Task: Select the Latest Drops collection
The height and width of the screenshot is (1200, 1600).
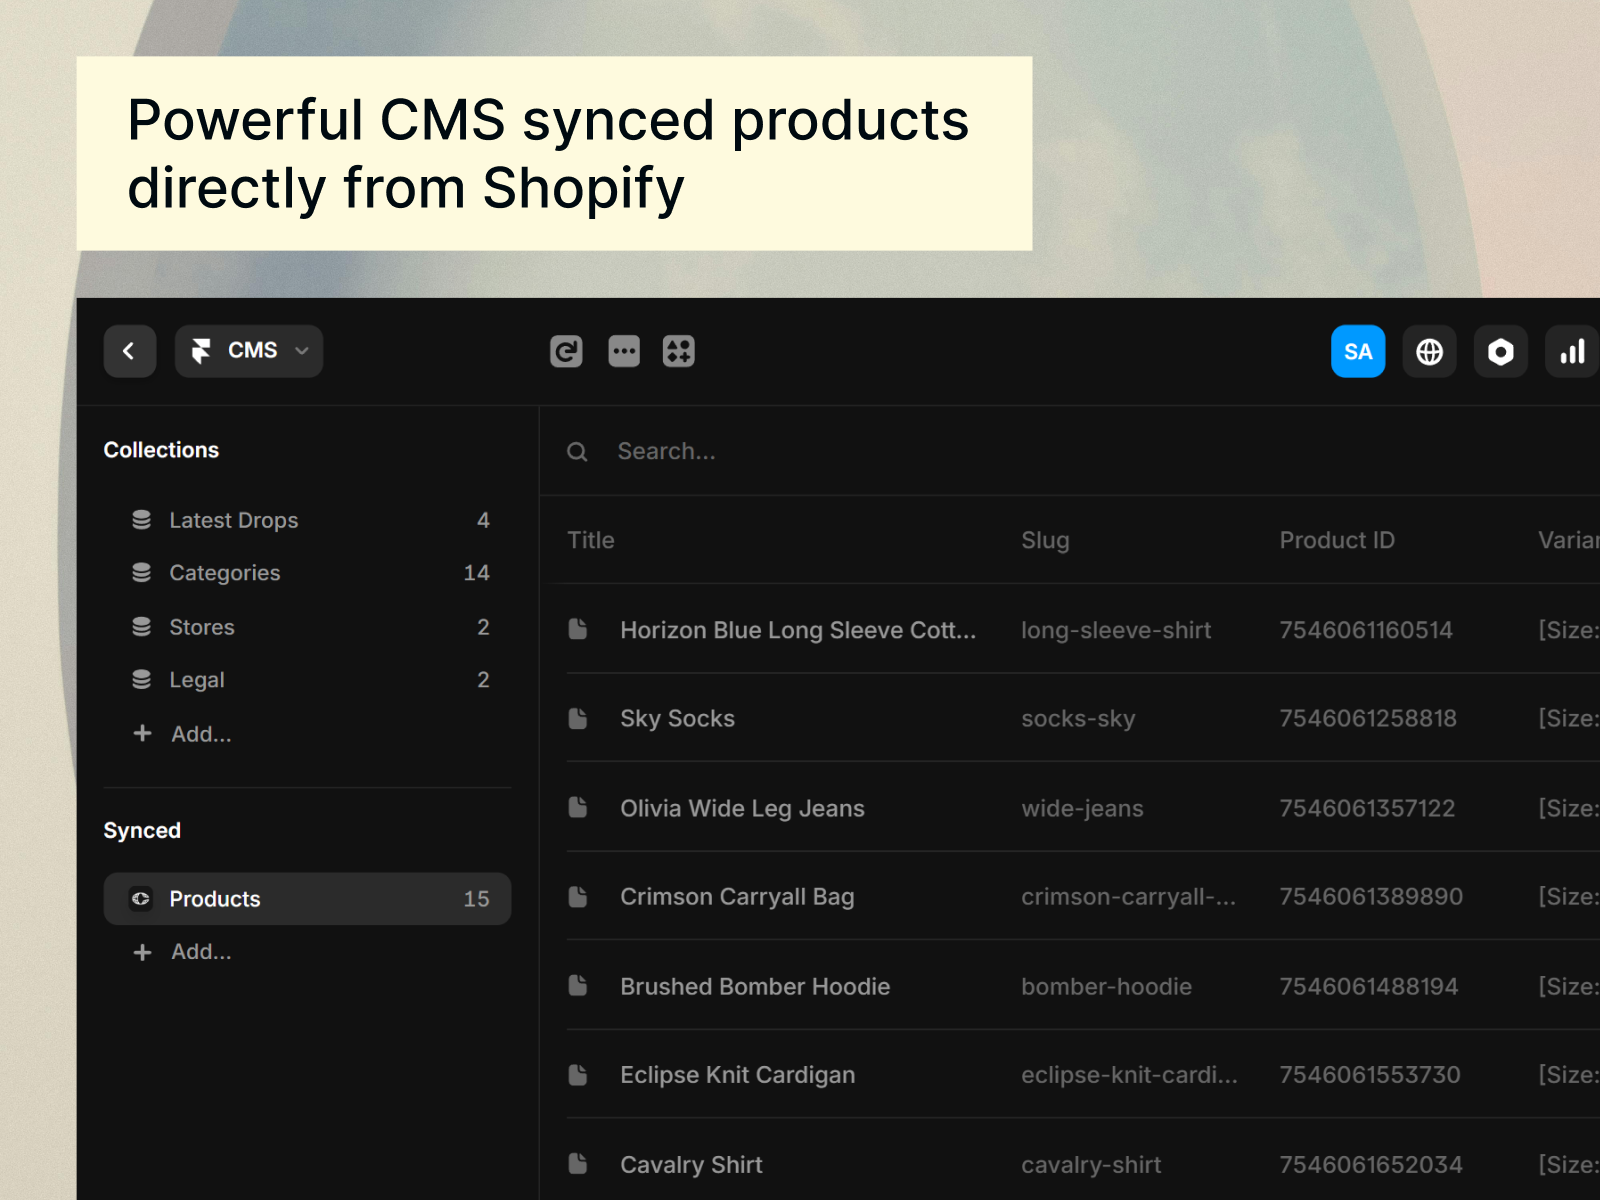Action: pyautogui.click(x=234, y=520)
